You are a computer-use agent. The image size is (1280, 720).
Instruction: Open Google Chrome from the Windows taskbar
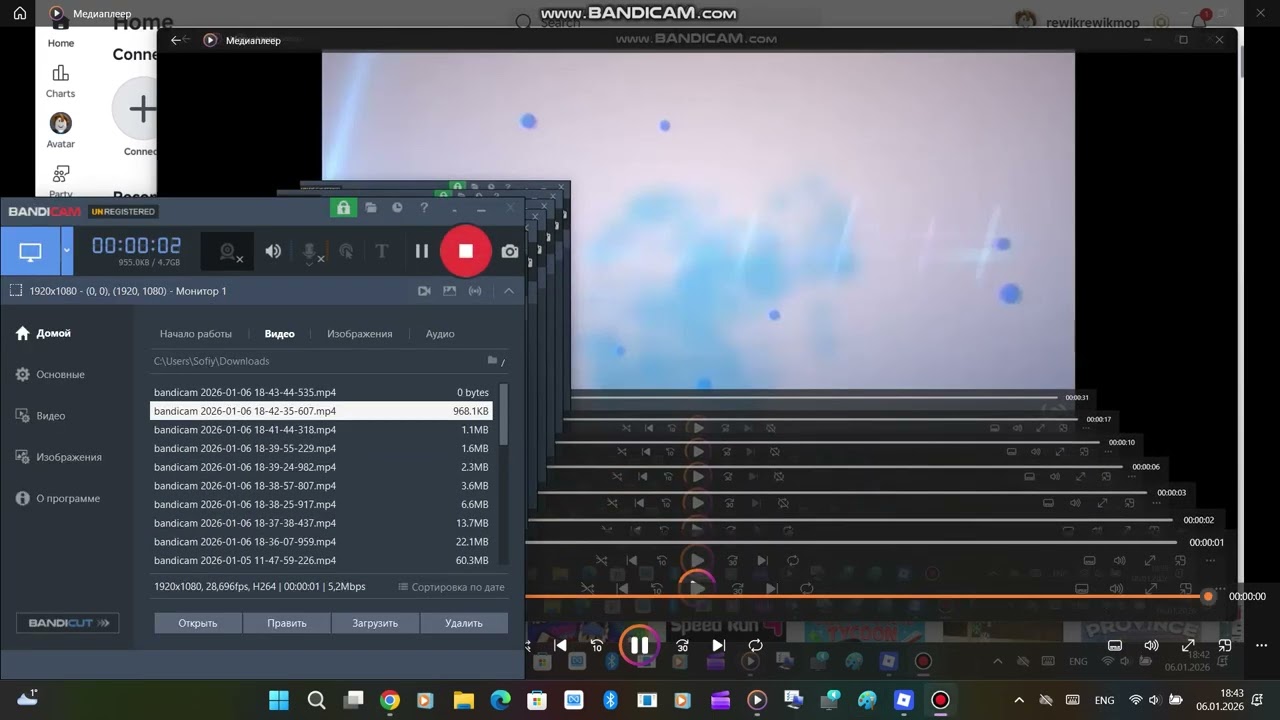390,700
